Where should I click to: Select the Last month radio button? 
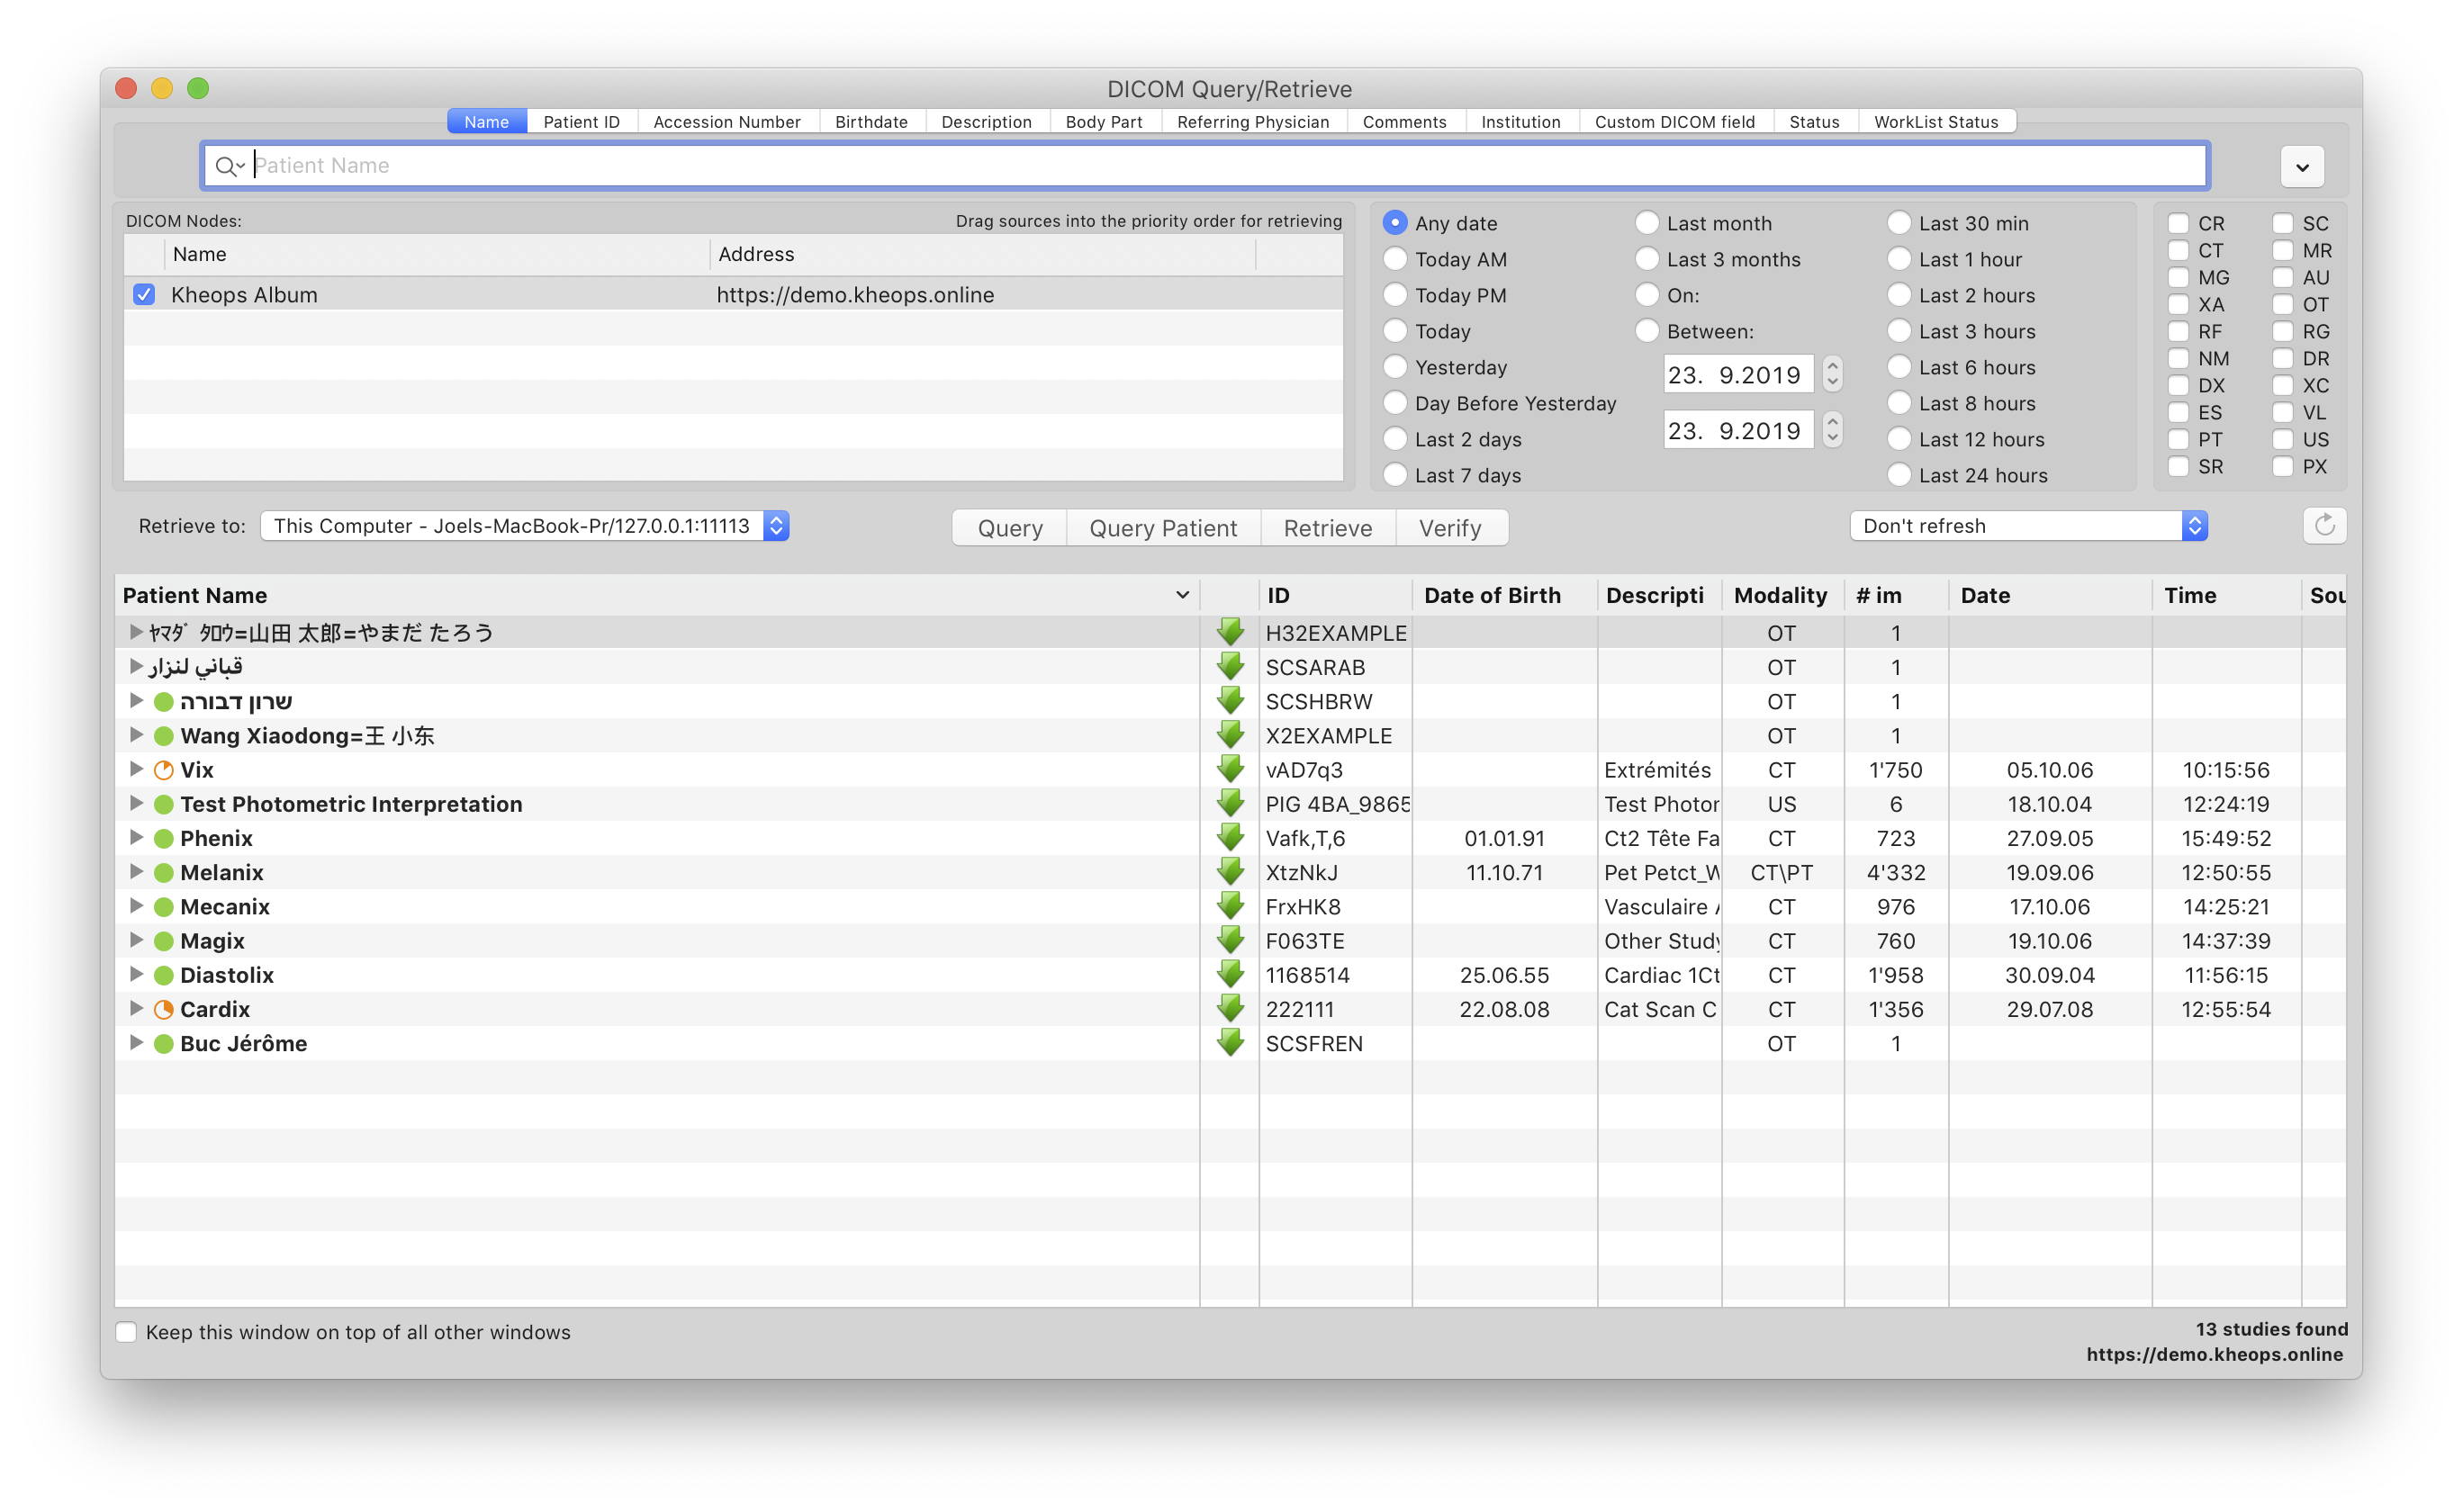pos(1645,223)
